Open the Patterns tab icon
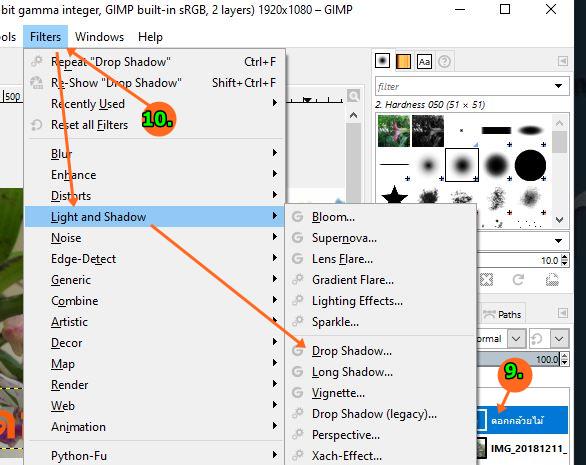Screen dimensions: 586x465 tap(403, 61)
